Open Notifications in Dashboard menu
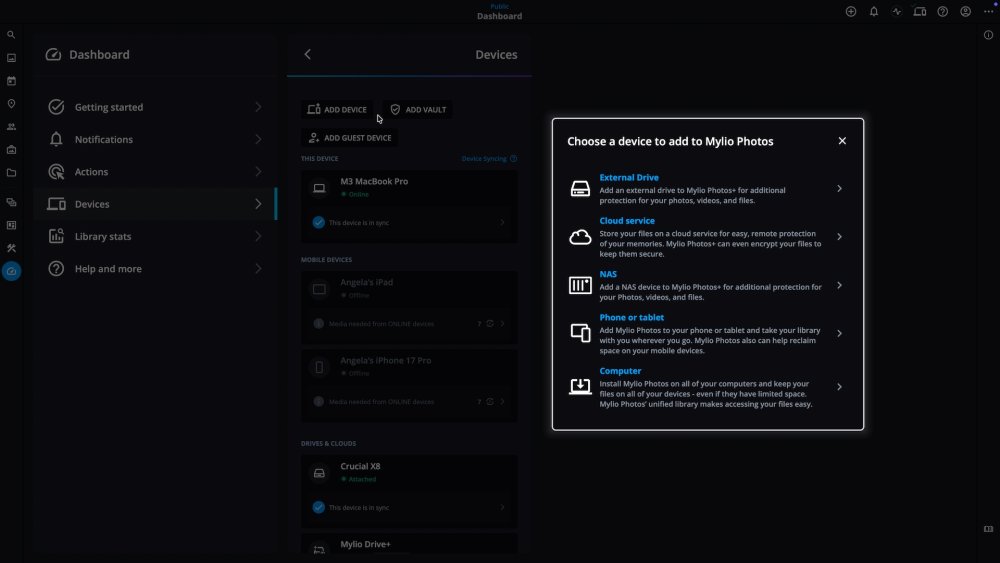 pyautogui.click(x=155, y=139)
